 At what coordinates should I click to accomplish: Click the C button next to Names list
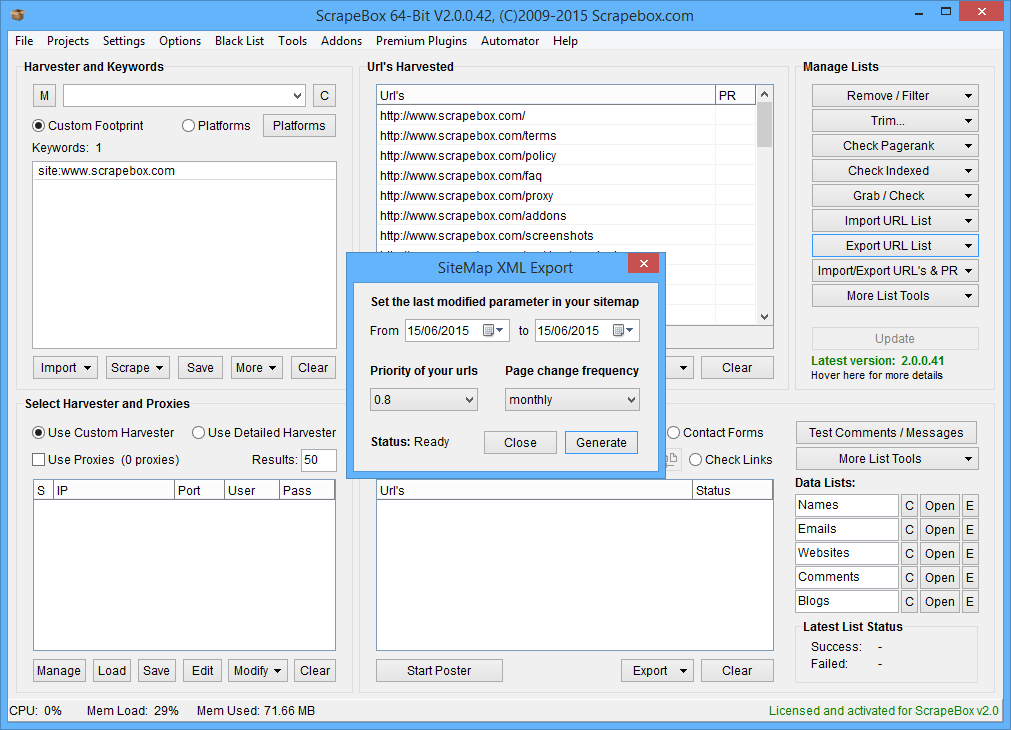click(910, 506)
